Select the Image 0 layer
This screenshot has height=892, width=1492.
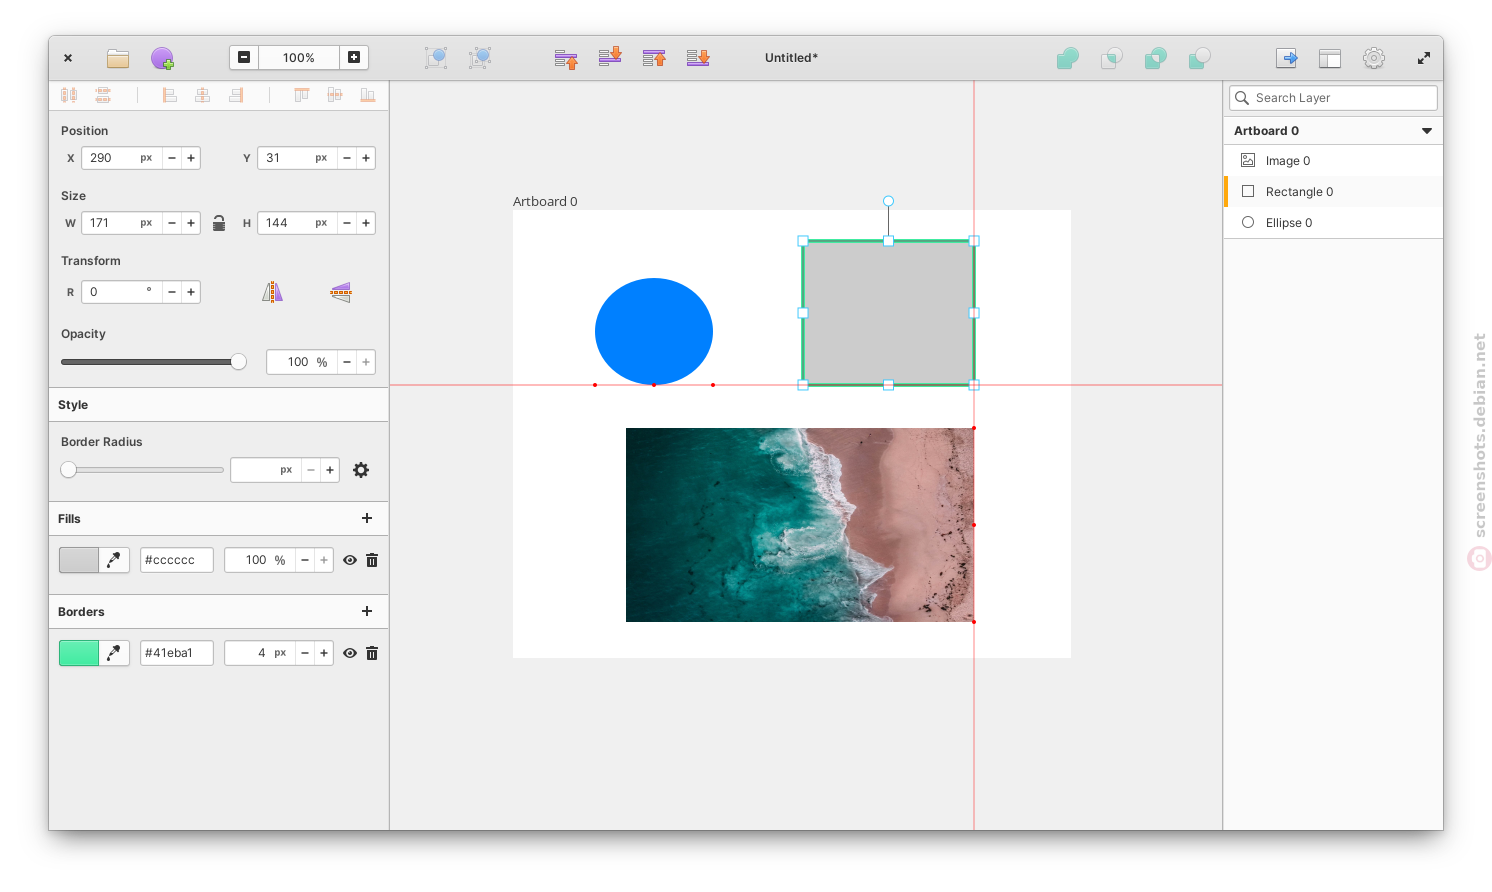(x=1333, y=161)
